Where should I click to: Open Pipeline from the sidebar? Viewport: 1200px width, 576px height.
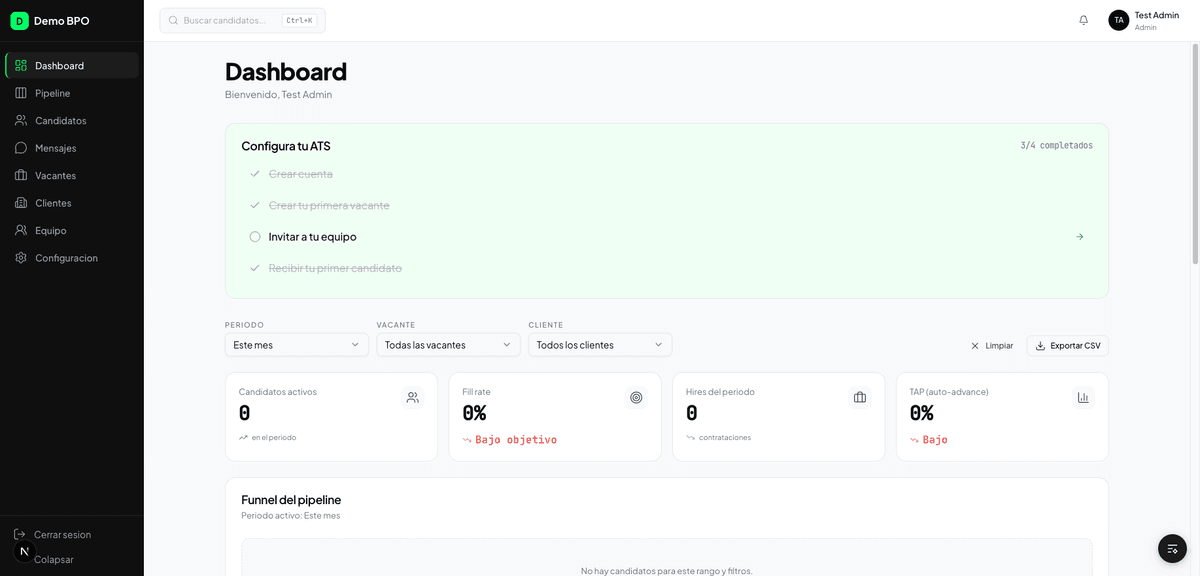coord(72,93)
